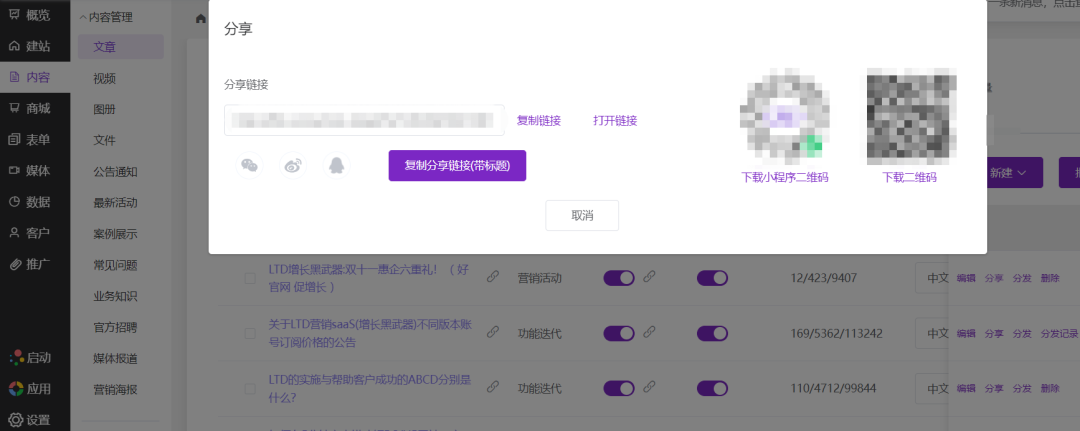Toggle first switch in the 订阅价格的公告 row
Viewport: 1080px width, 431px height.
619,333
